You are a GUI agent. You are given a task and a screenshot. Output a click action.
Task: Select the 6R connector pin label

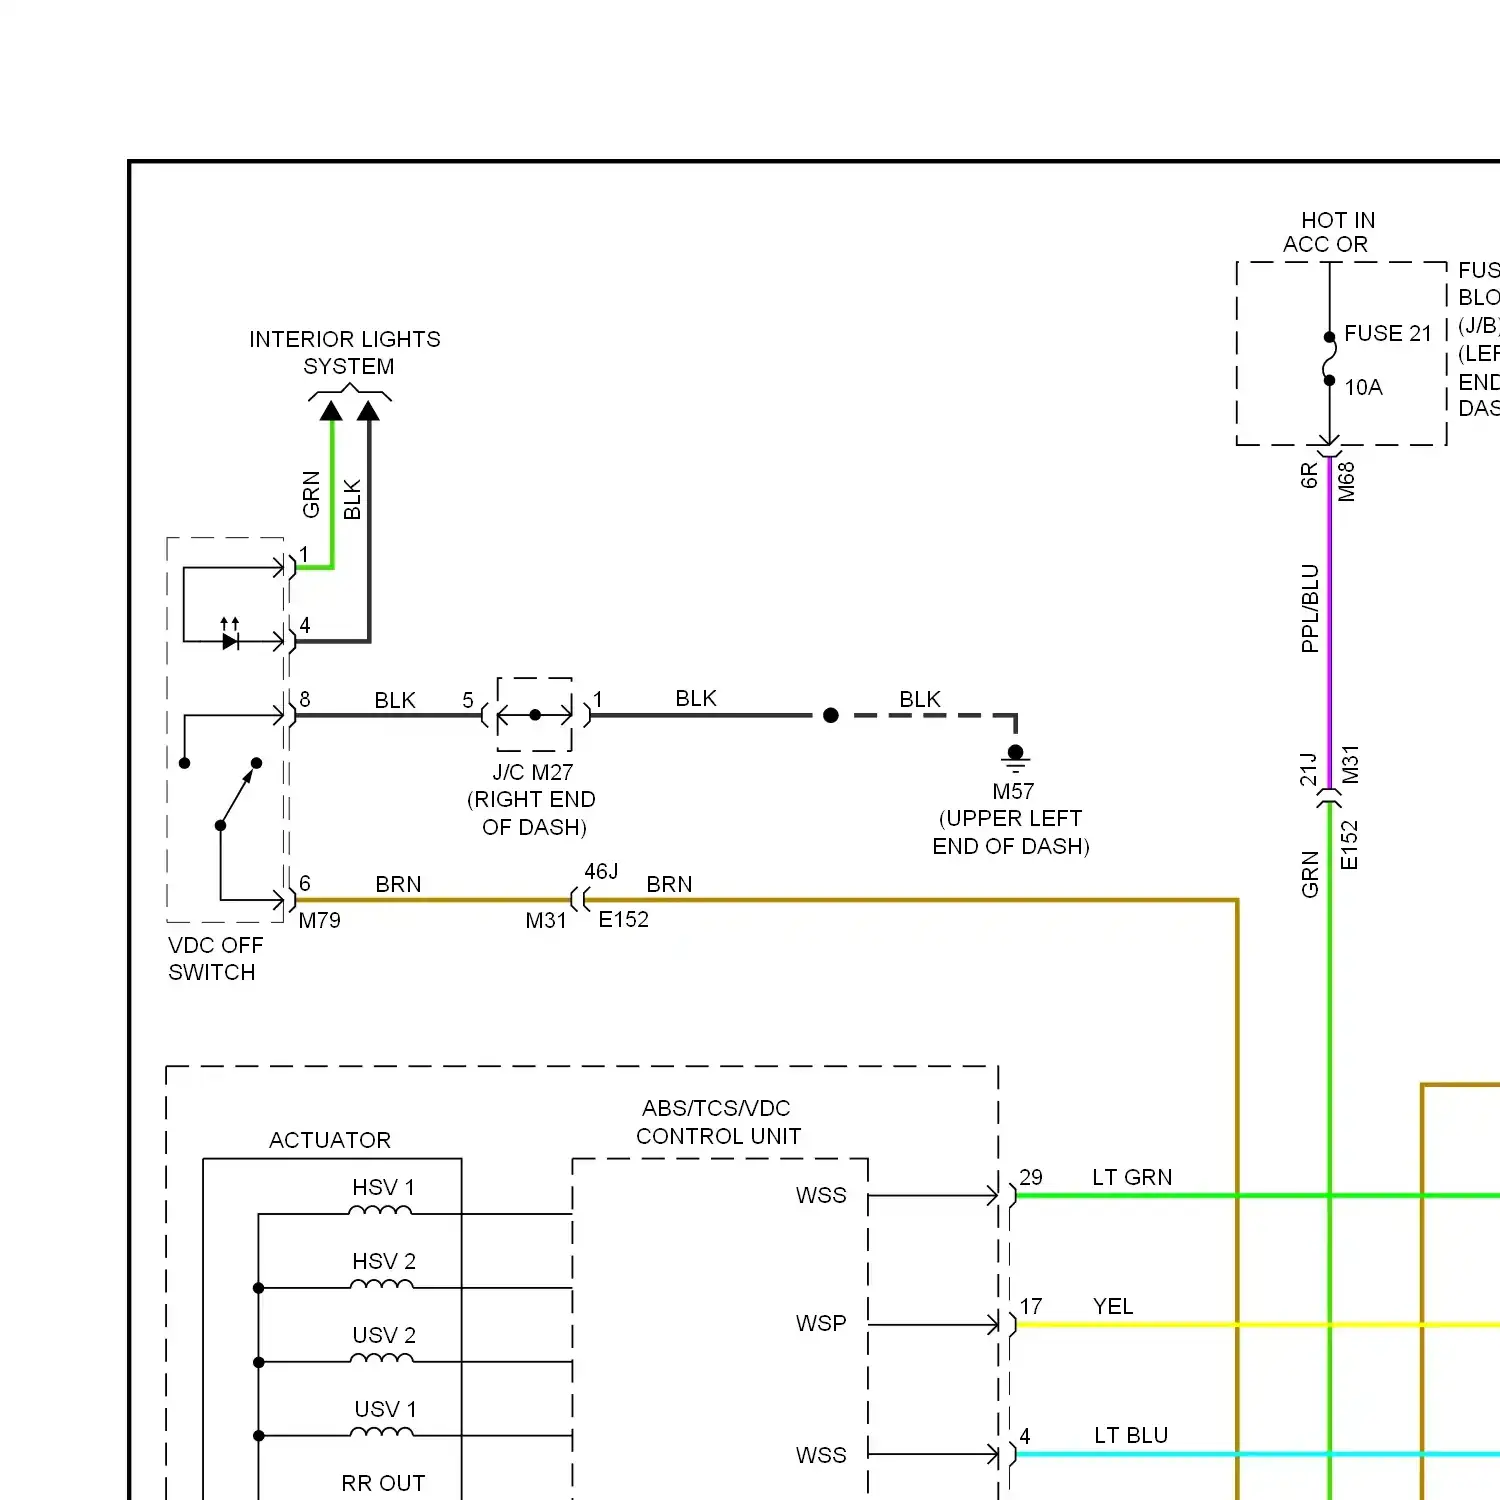pyautogui.click(x=1309, y=475)
